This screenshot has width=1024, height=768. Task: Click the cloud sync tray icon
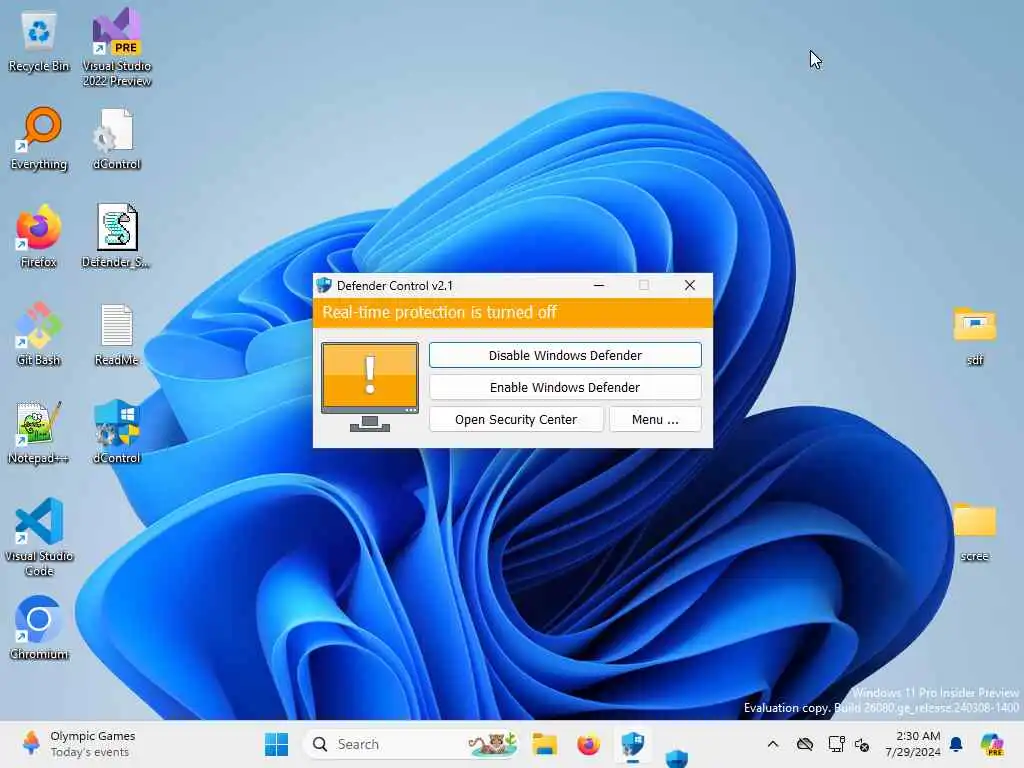tap(805, 744)
